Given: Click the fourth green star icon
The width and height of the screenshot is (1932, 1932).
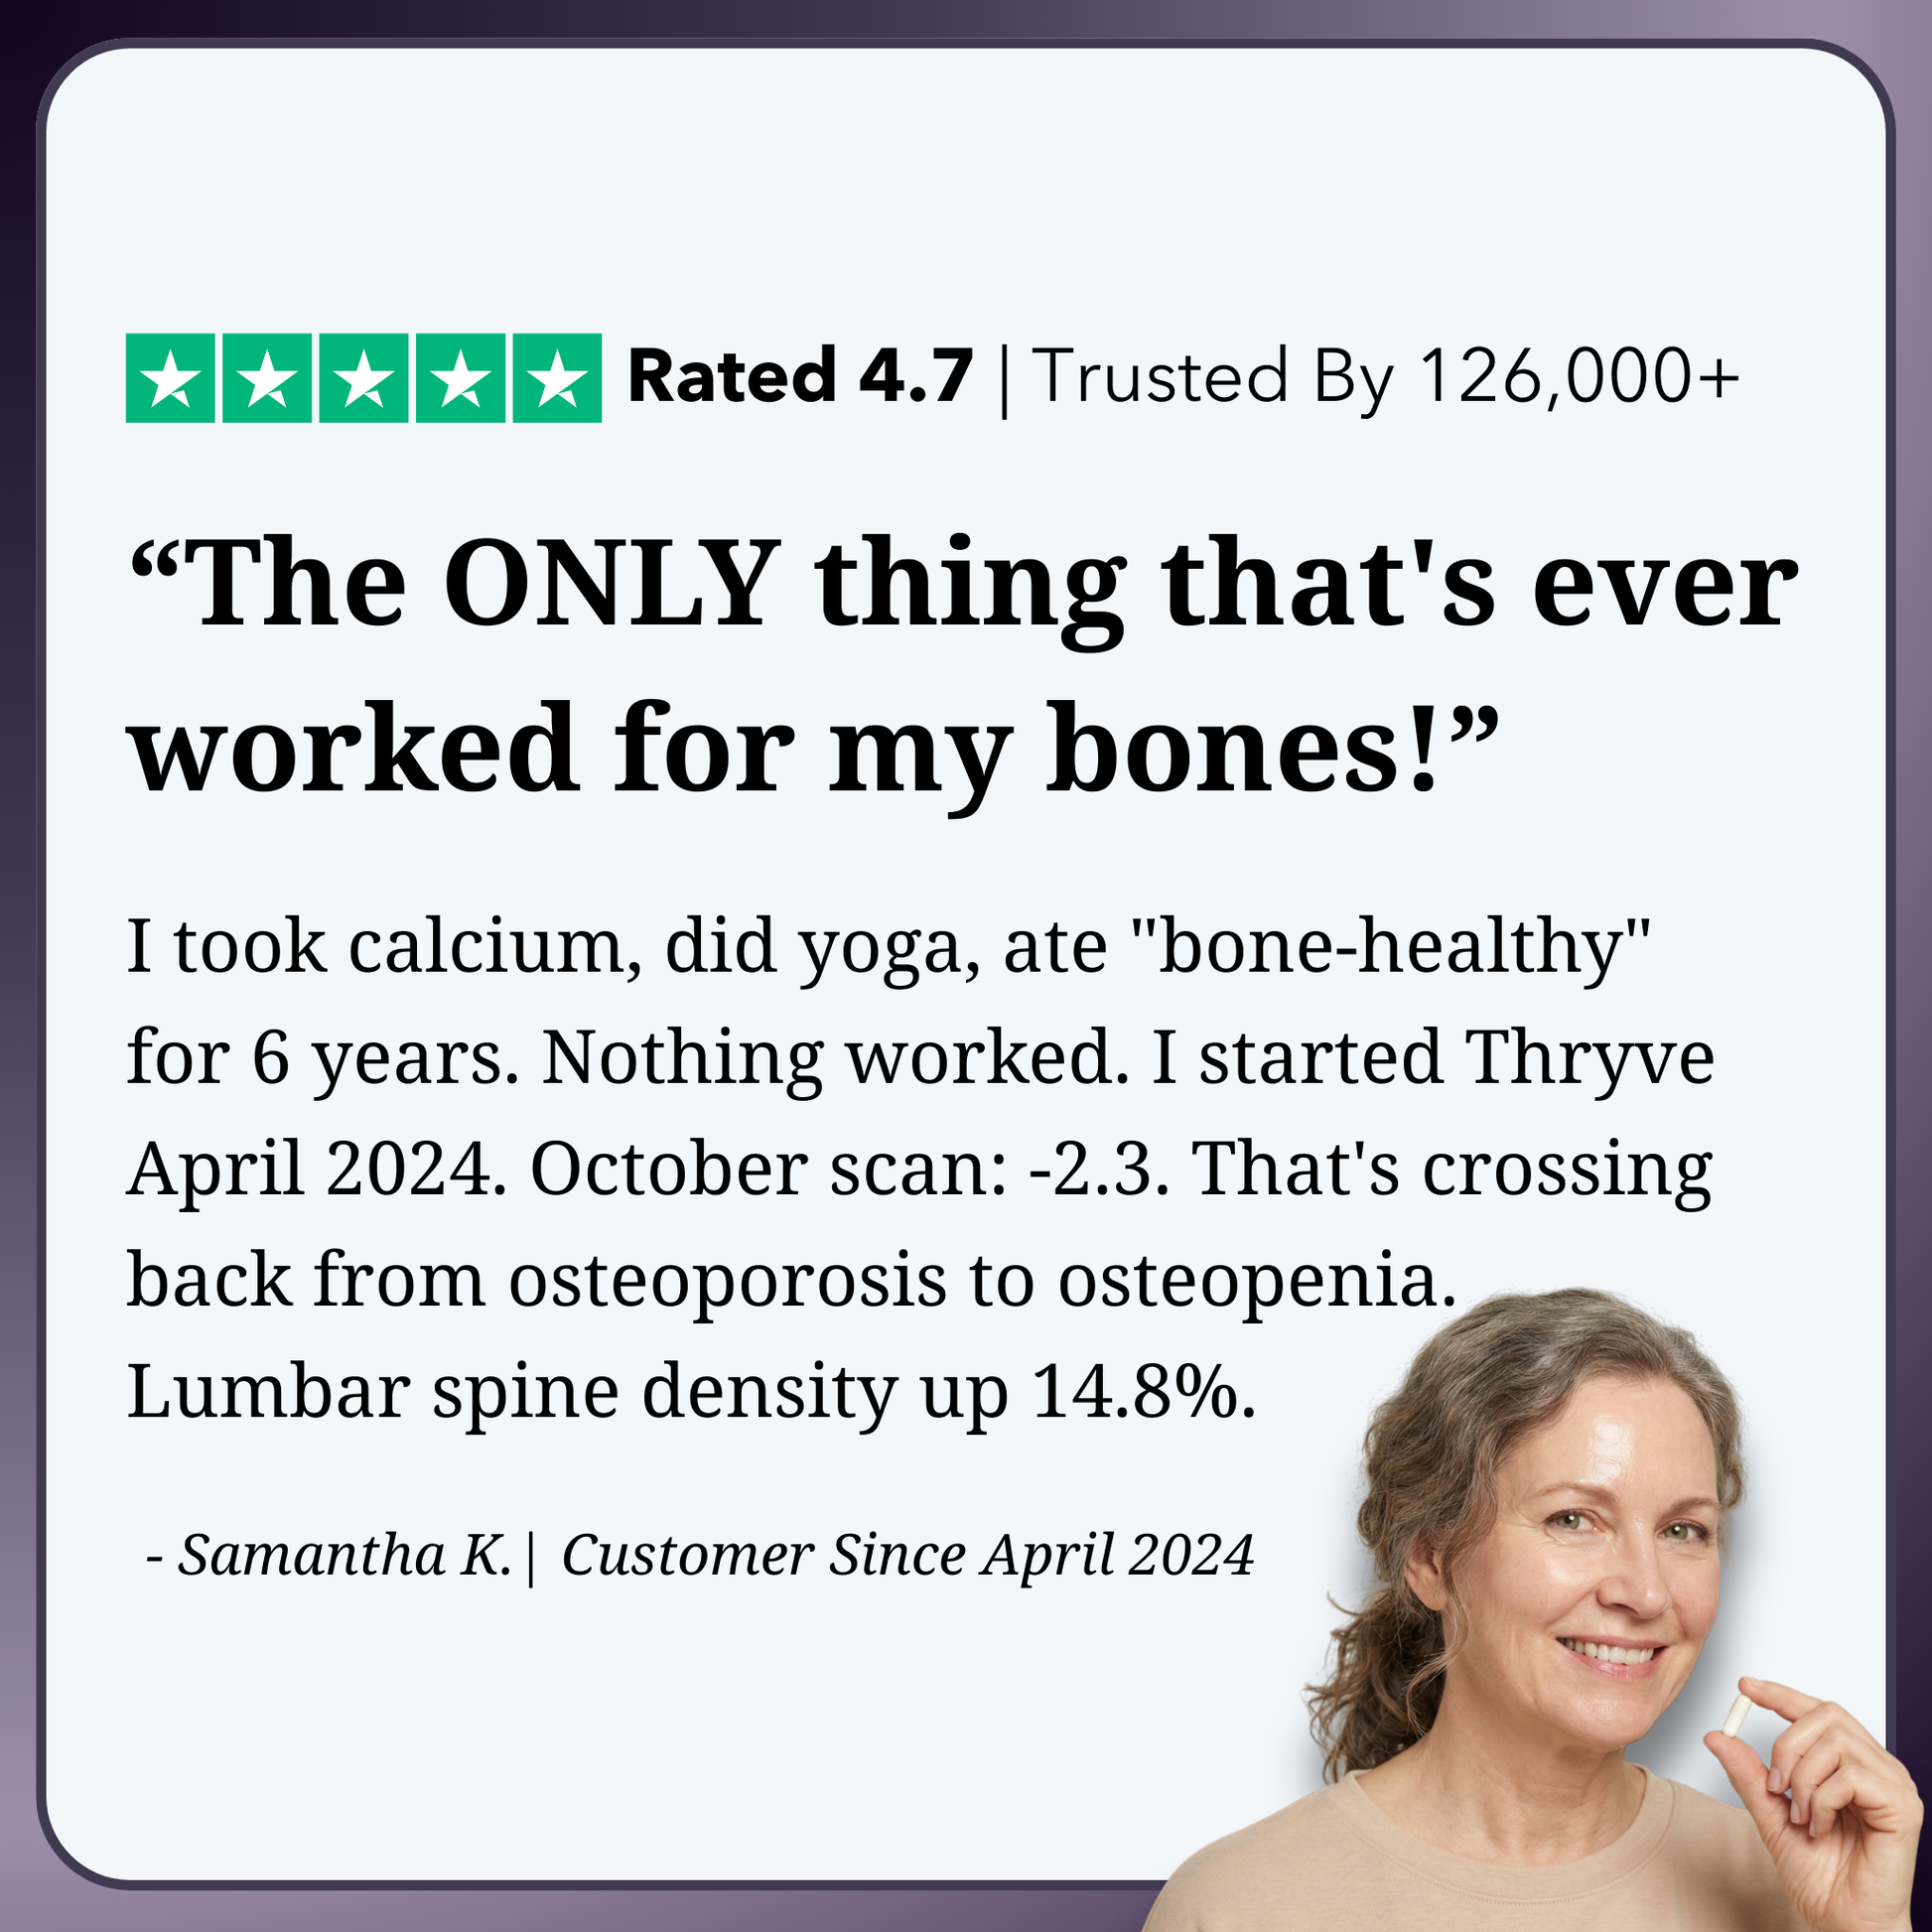Looking at the screenshot, I should pos(461,378).
